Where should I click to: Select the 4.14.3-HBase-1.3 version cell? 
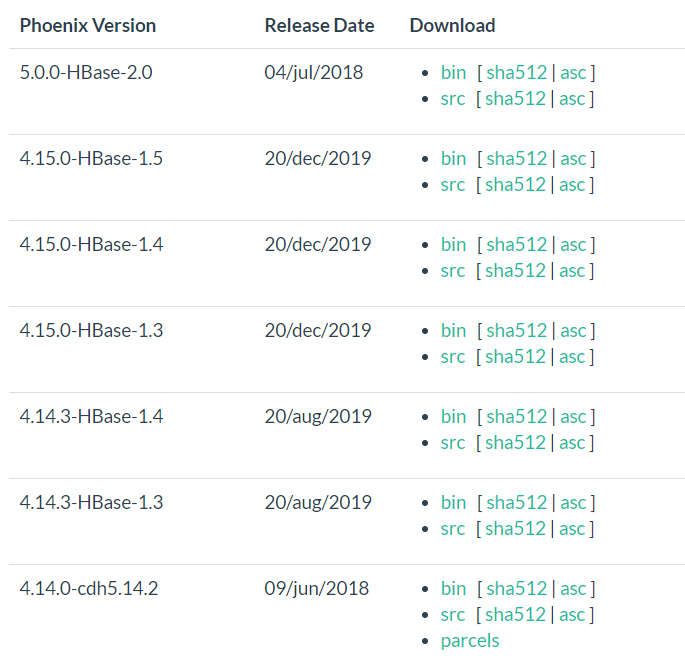click(x=91, y=503)
